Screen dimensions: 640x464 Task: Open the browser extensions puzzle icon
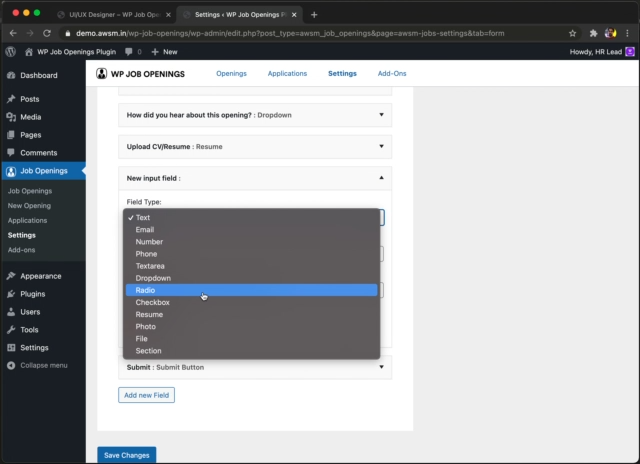[593, 33]
